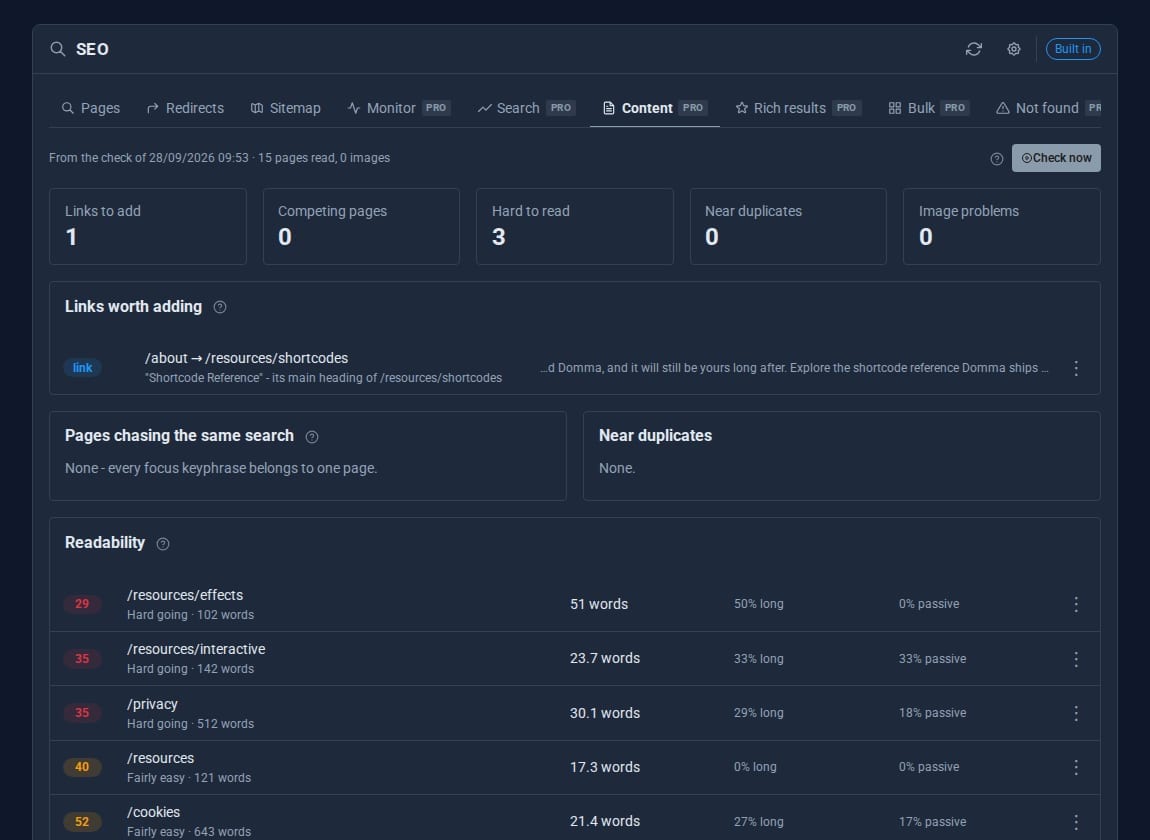Click the blue link badge
1150x840 pixels.
click(x=82, y=368)
